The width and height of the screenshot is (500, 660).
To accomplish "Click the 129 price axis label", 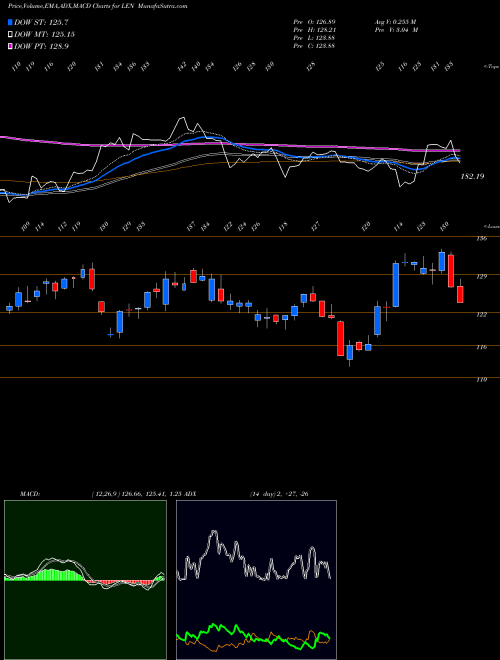I will (x=482, y=276).
